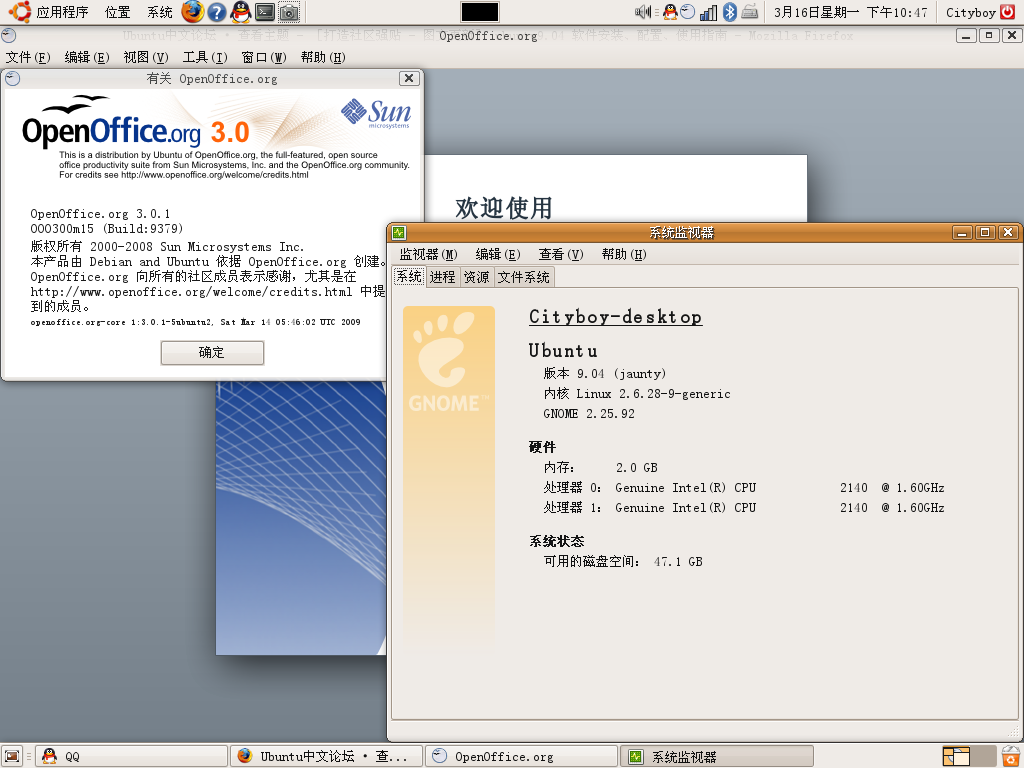The image size is (1024, 768).
Task: Open the 文件(F) menu in OpenOffice.org
Action: point(27,57)
